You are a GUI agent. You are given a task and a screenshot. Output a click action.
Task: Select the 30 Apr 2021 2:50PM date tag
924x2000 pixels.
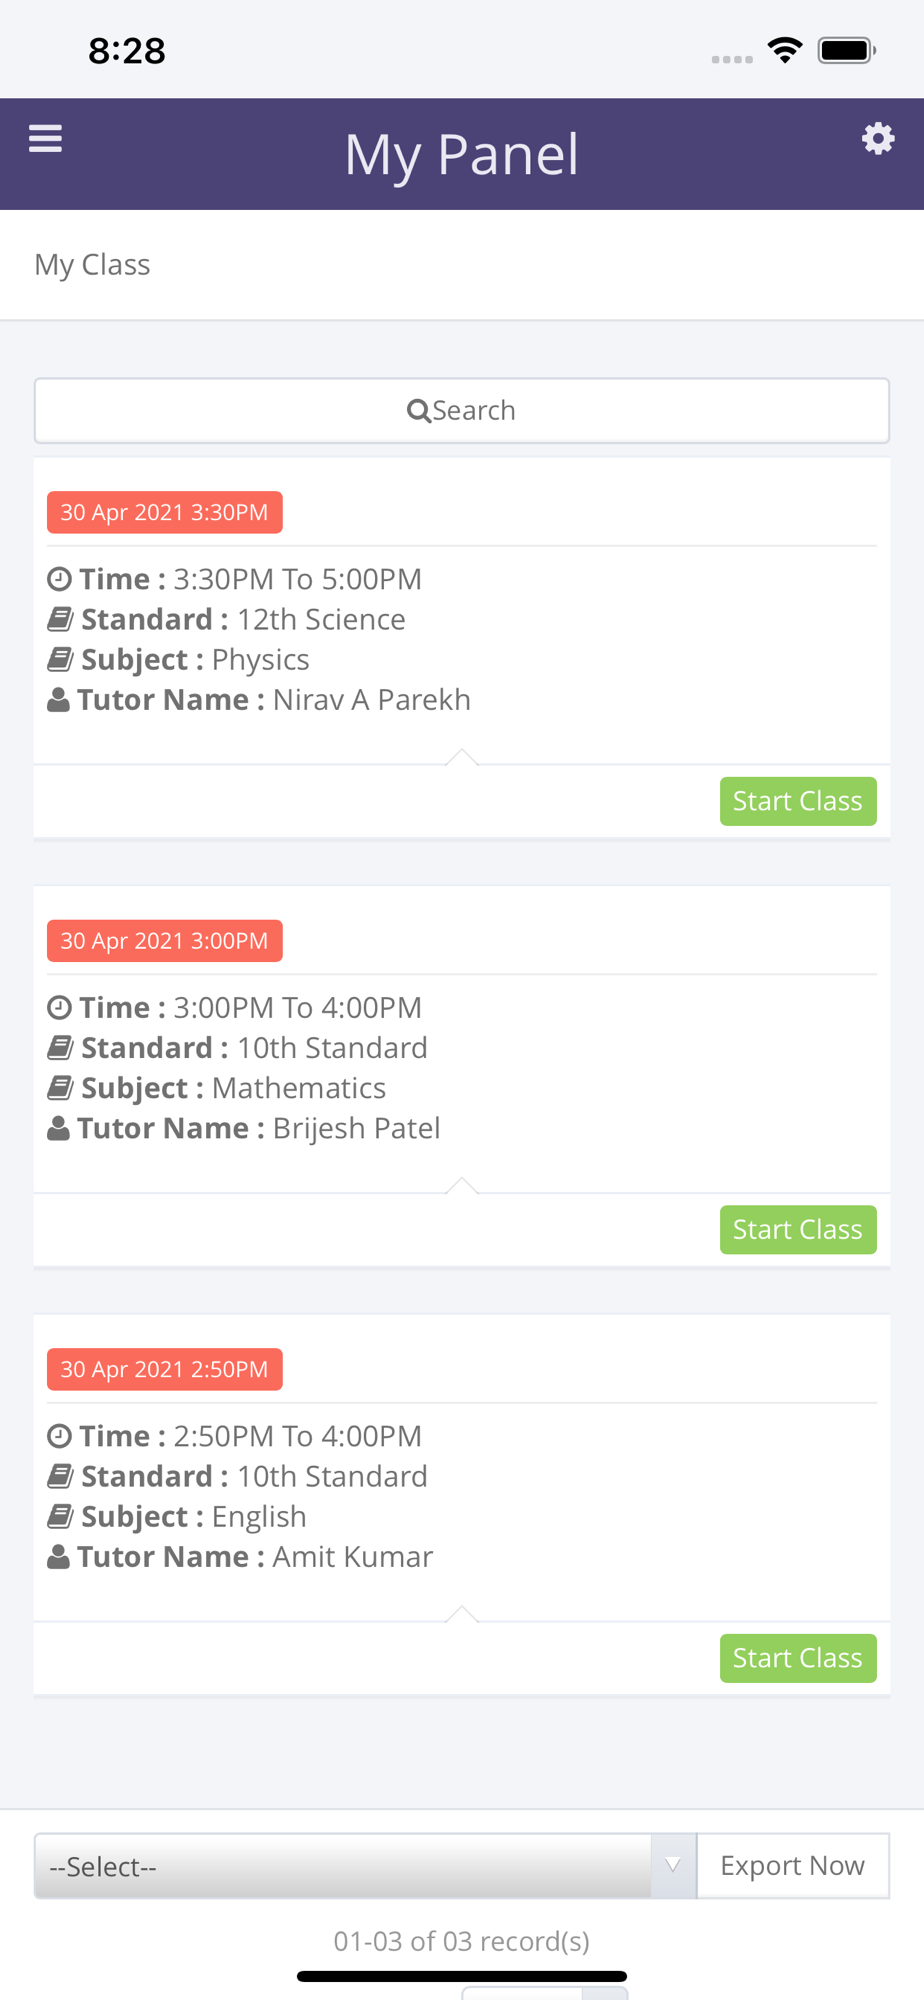(x=165, y=1369)
